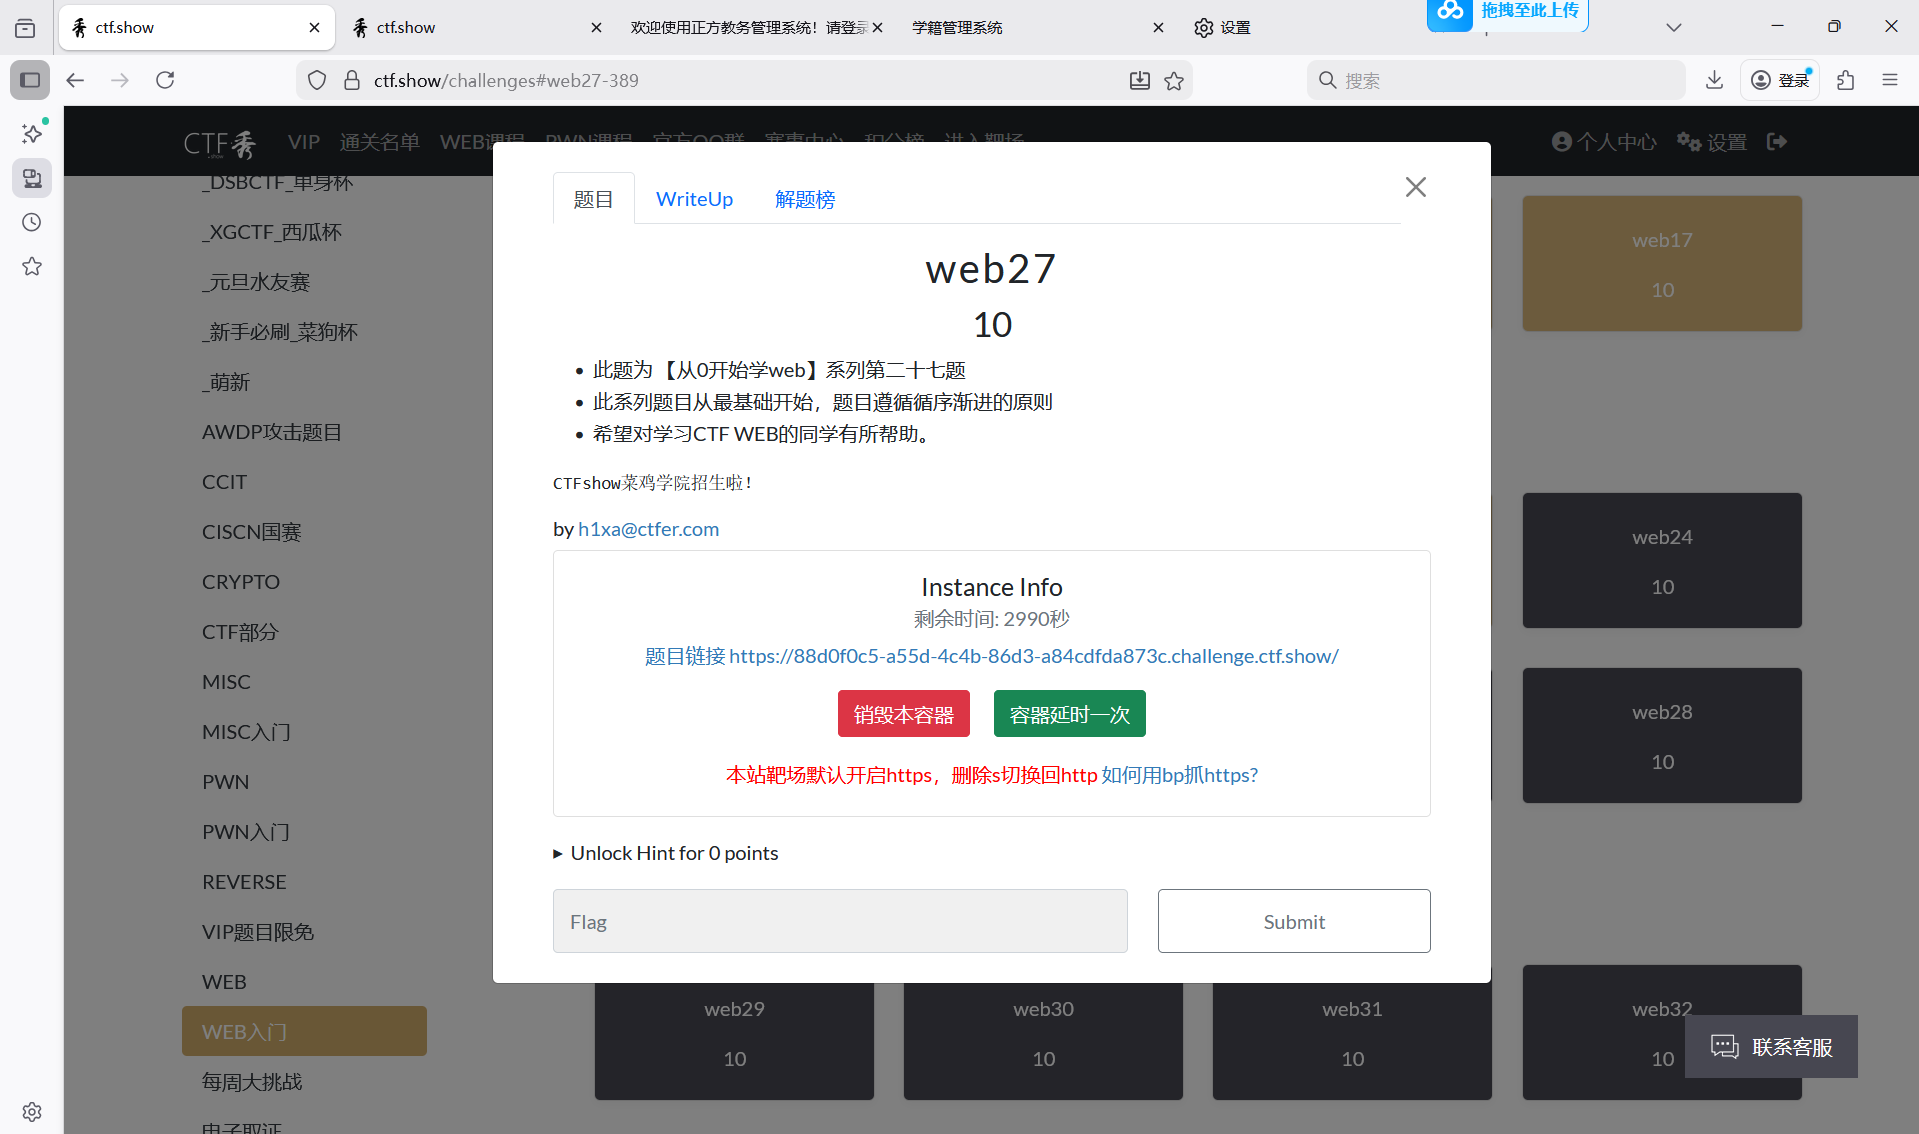The height and width of the screenshot is (1134, 1919).
Task: Open 个人中心 in the navbar
Action: pos(1604,142)
